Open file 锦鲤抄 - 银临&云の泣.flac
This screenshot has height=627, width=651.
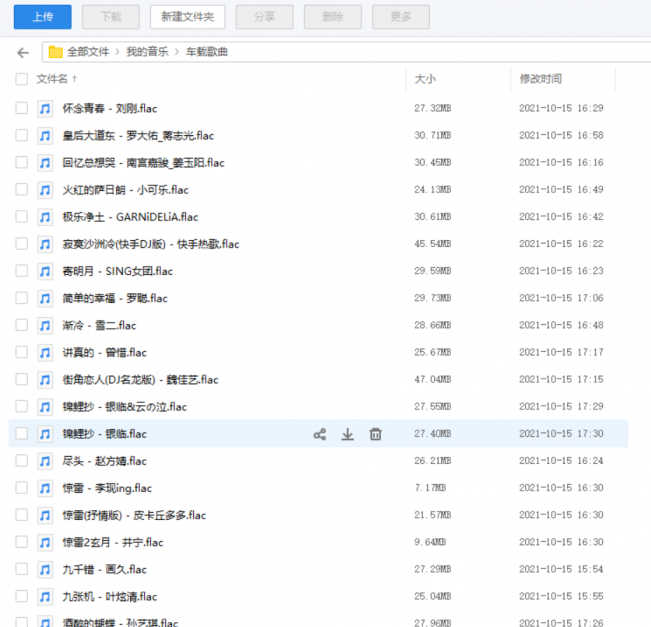125,407
